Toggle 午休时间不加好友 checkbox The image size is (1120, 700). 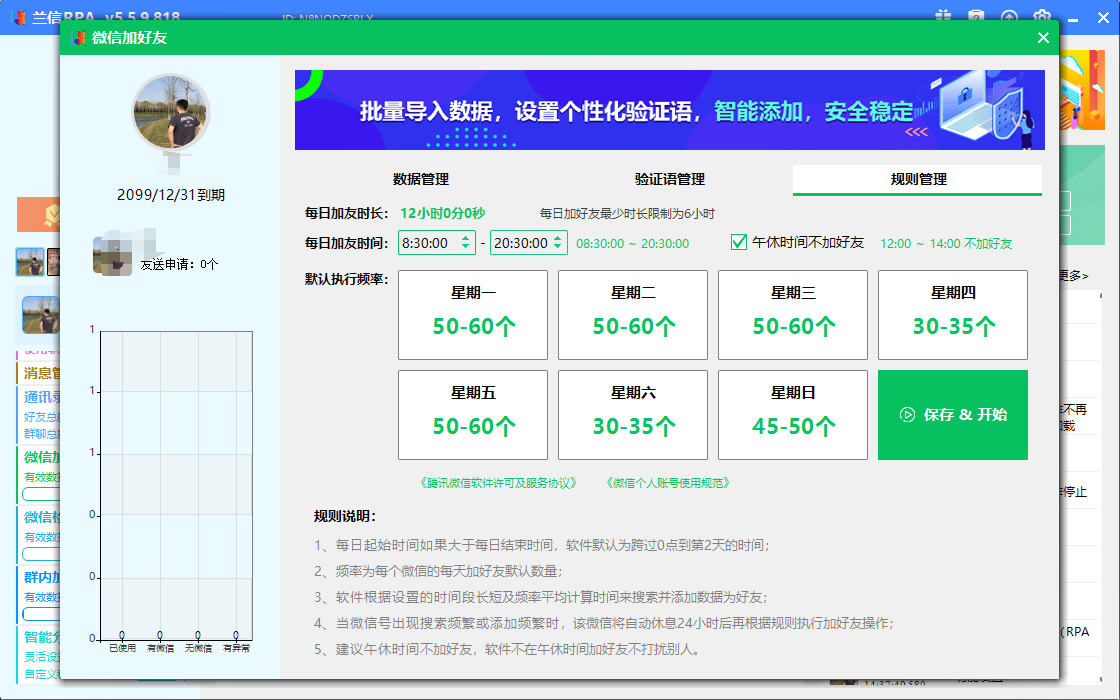tap(740, 242)
